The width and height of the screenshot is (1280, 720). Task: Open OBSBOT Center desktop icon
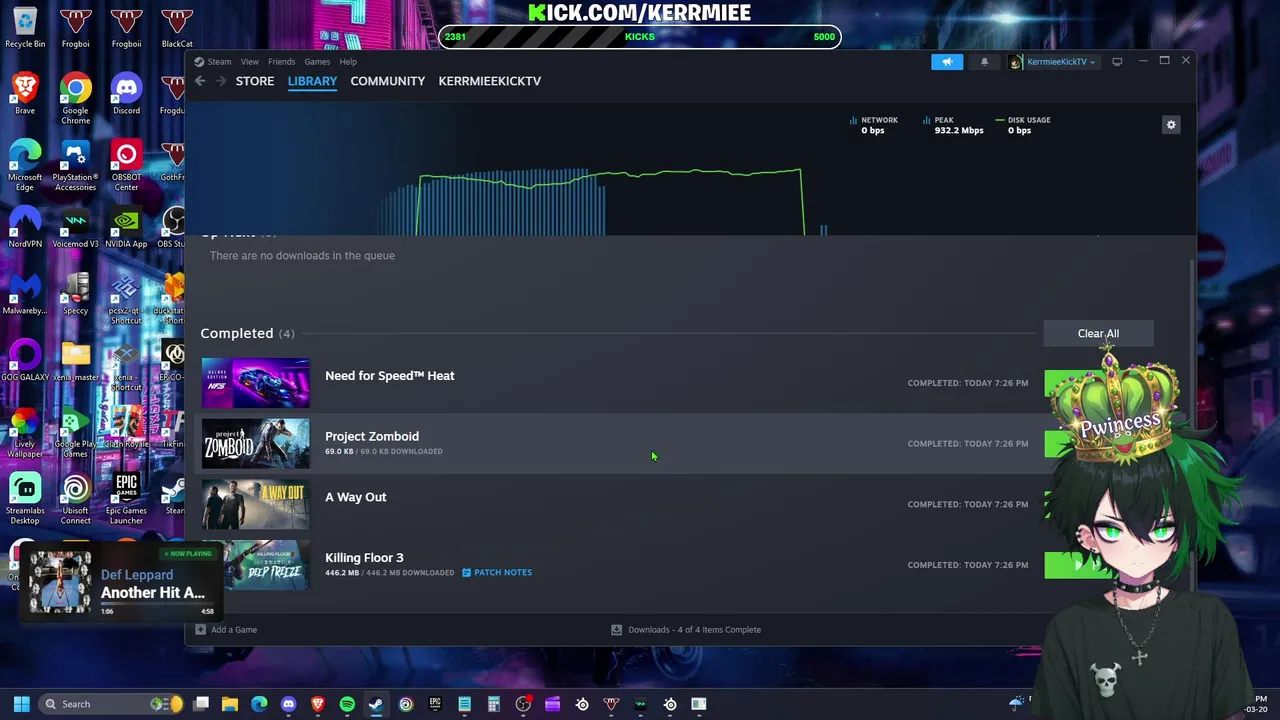(126, 165)
